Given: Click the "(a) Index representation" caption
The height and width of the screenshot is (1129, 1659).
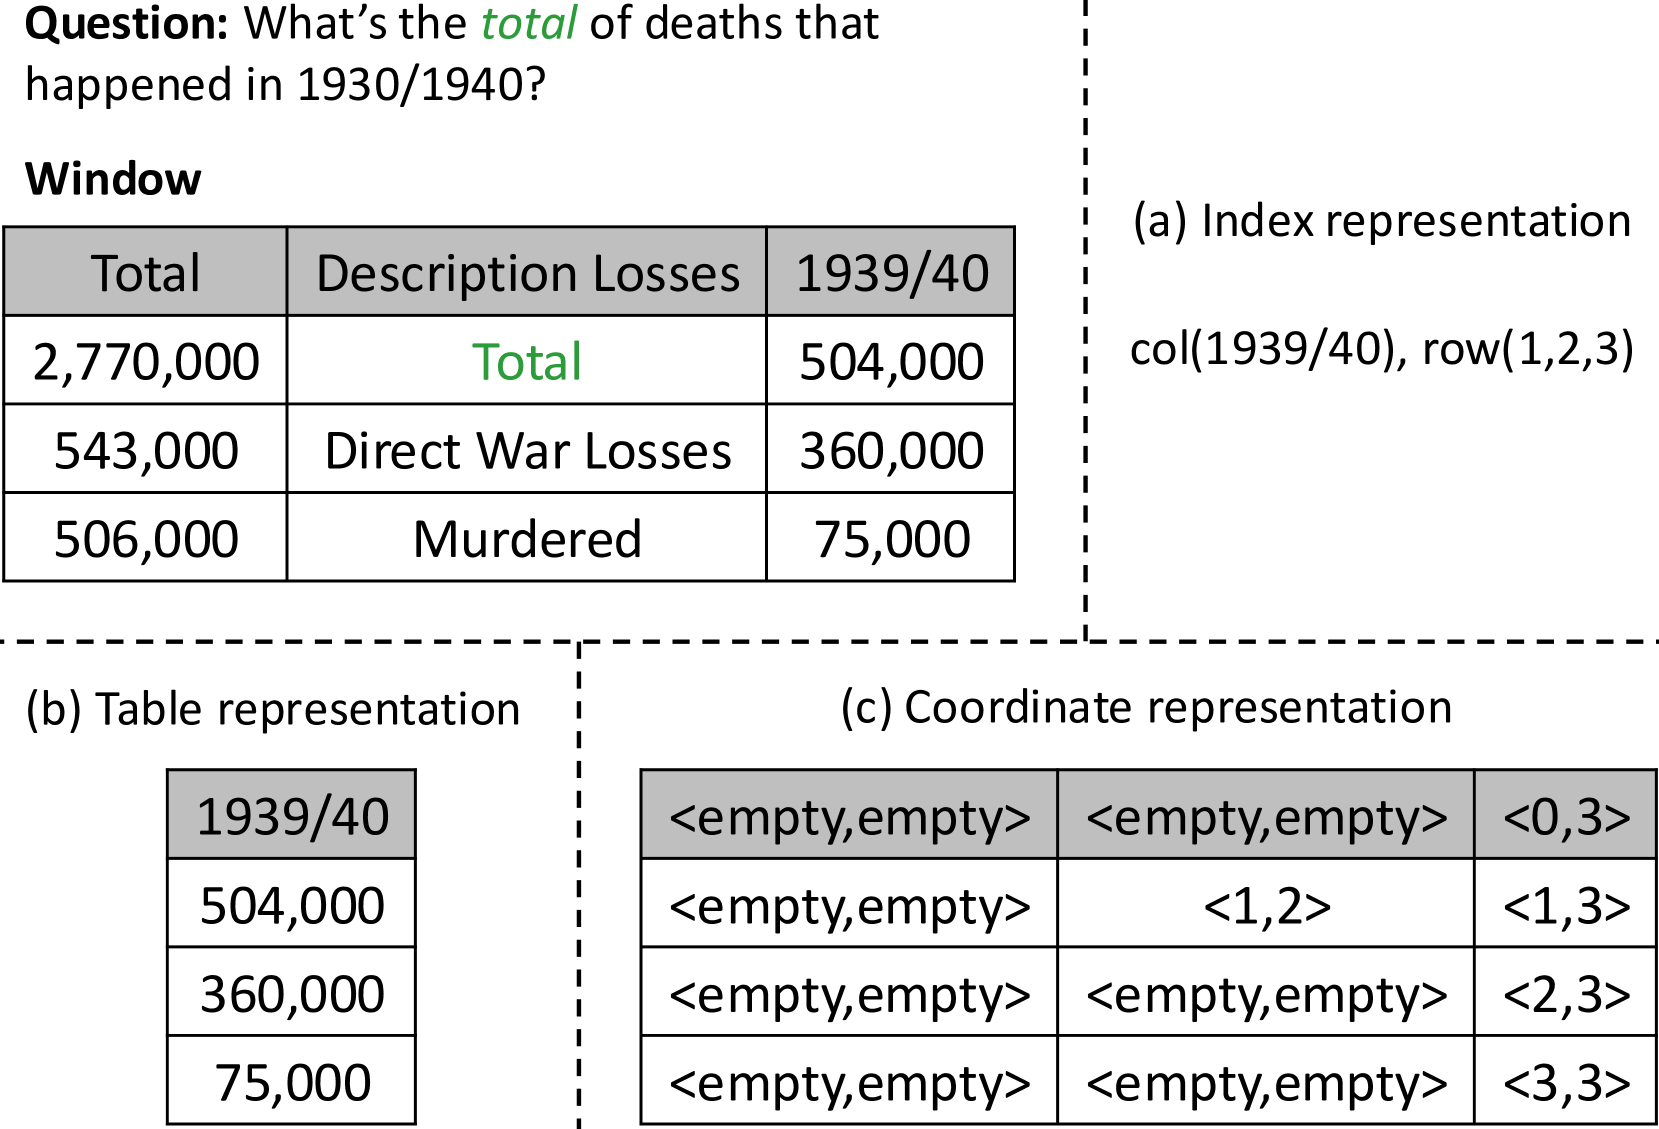Looking at the screenshot, I should [x=1381, y=221].
